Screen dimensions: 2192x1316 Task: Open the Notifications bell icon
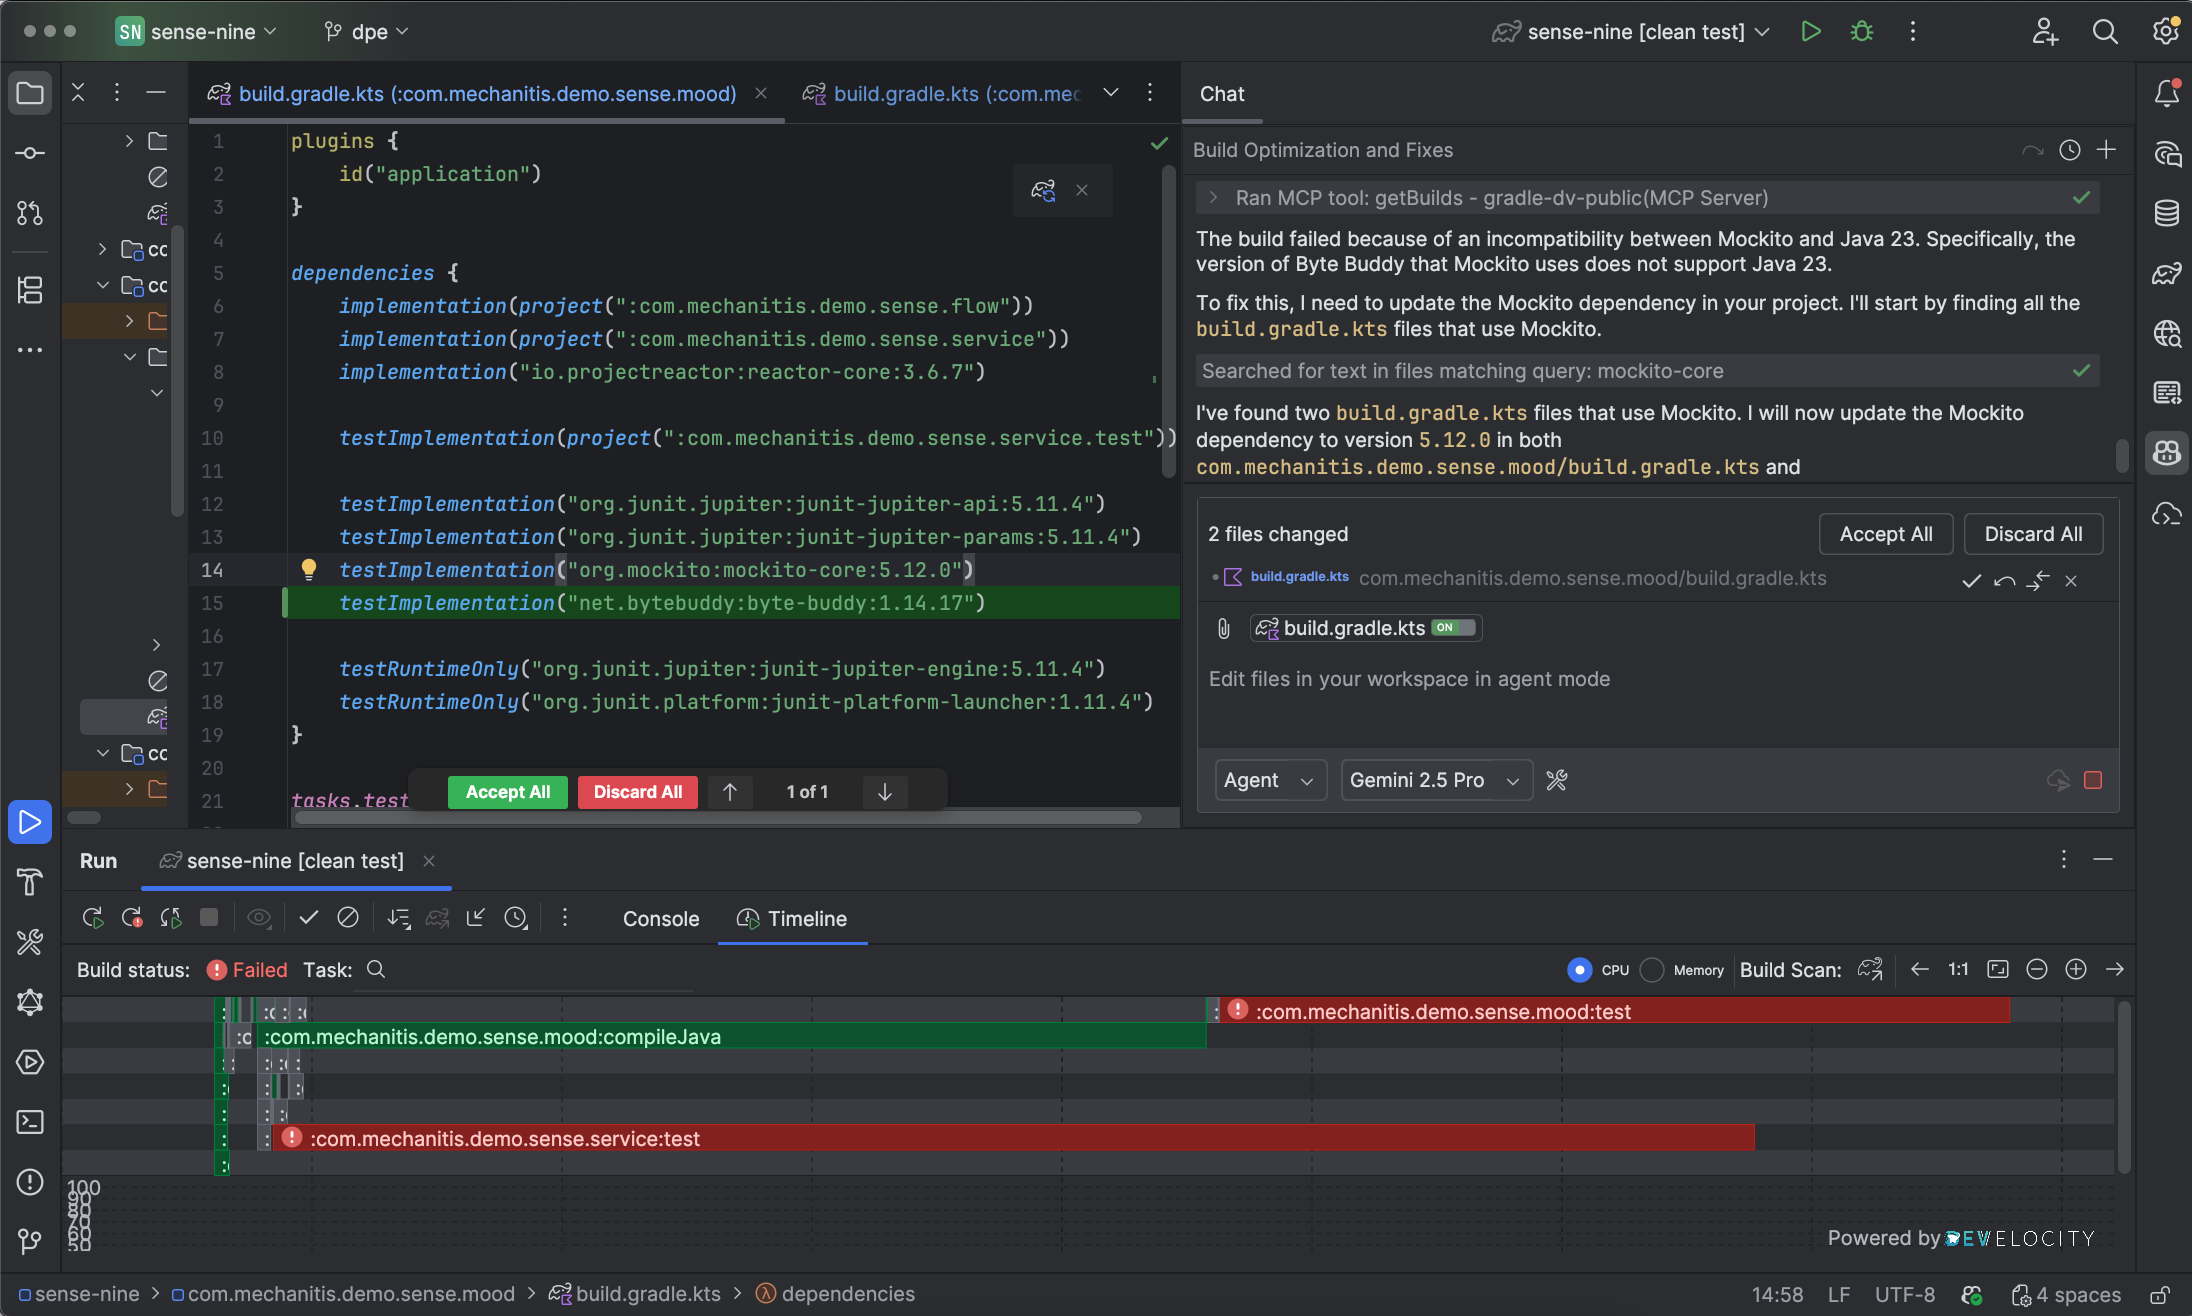point(2166,94)
